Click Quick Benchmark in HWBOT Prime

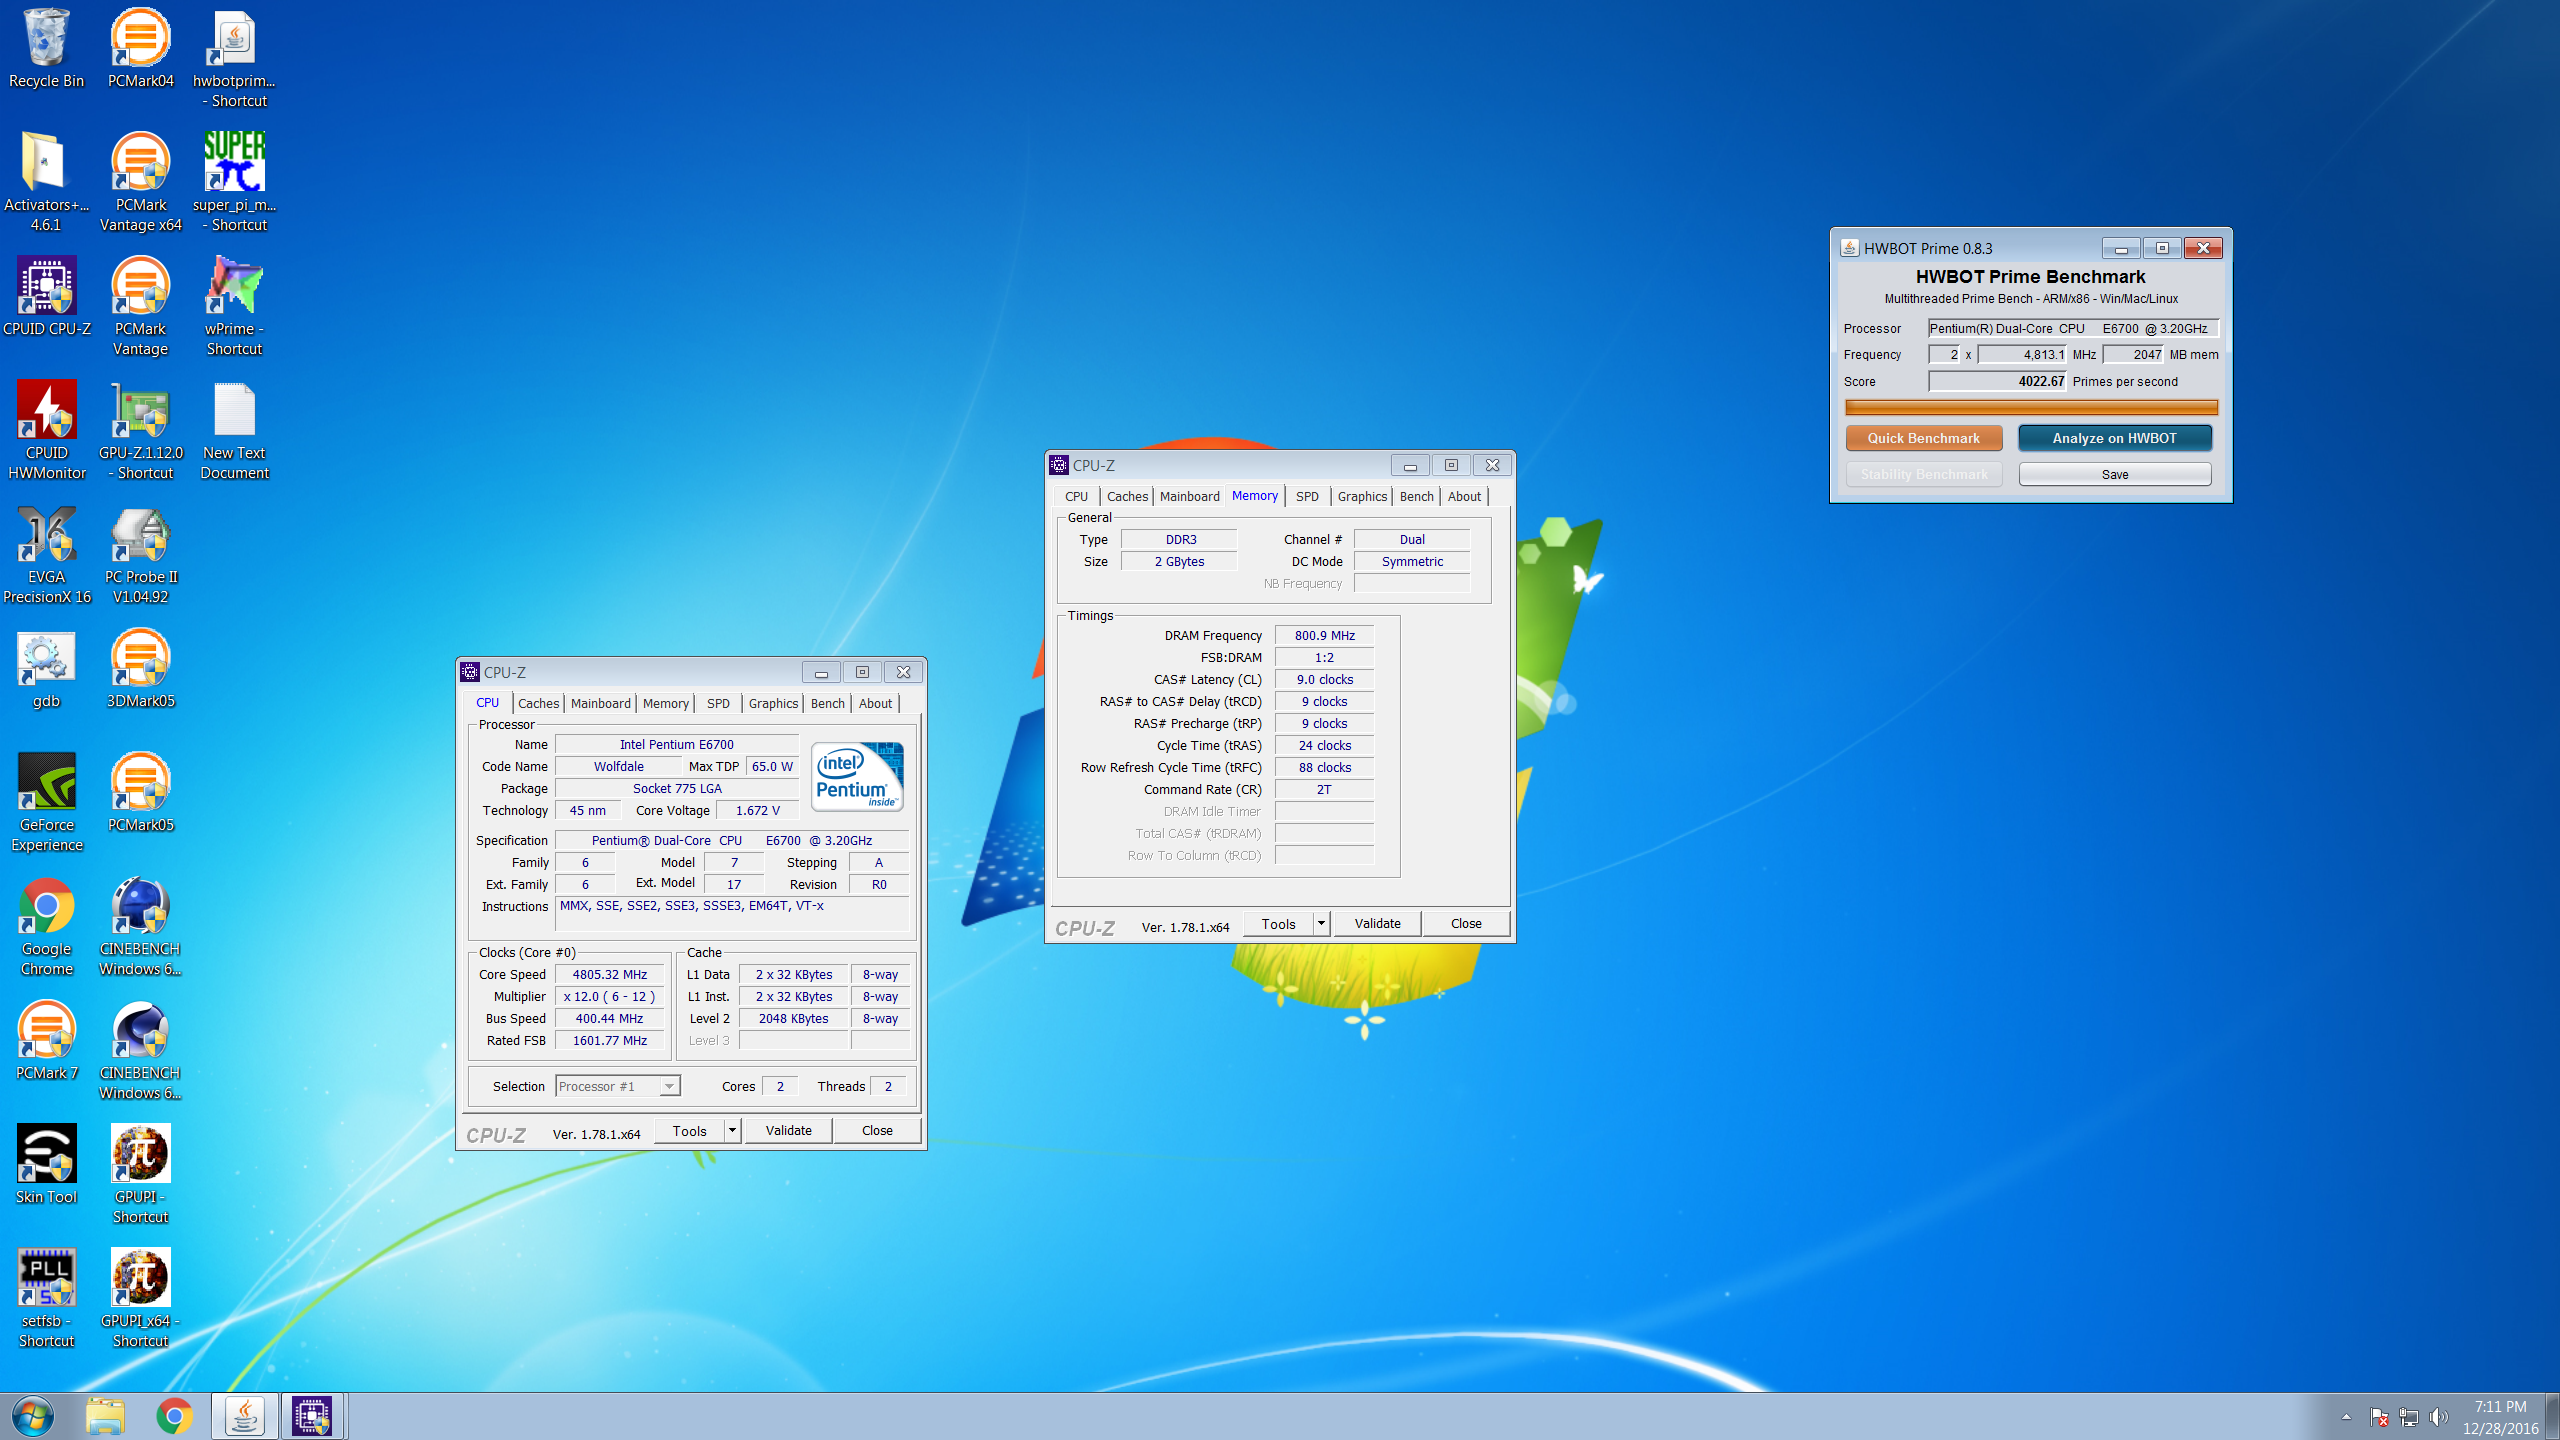[1923, 438]
